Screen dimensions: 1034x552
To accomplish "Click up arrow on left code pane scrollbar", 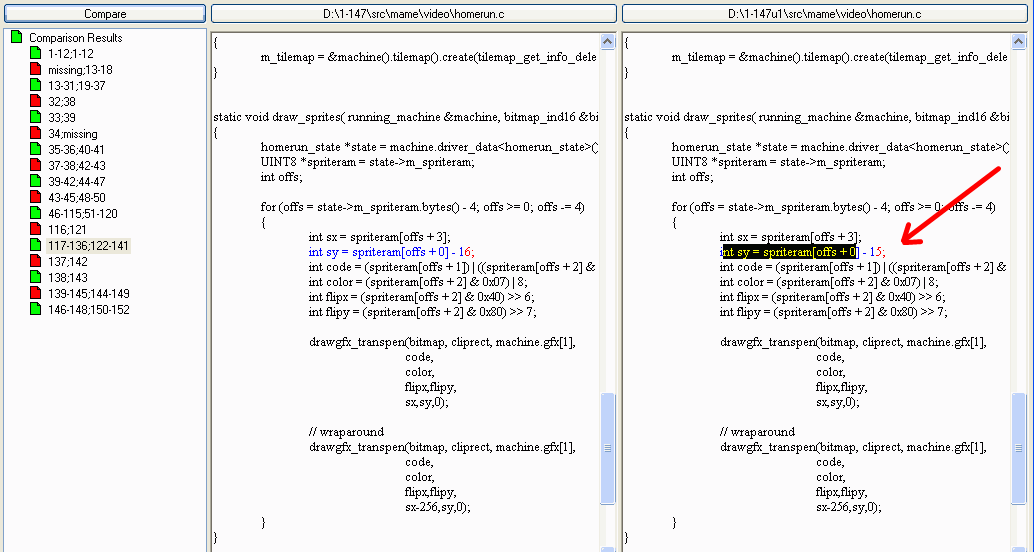I will pos(607,42).
